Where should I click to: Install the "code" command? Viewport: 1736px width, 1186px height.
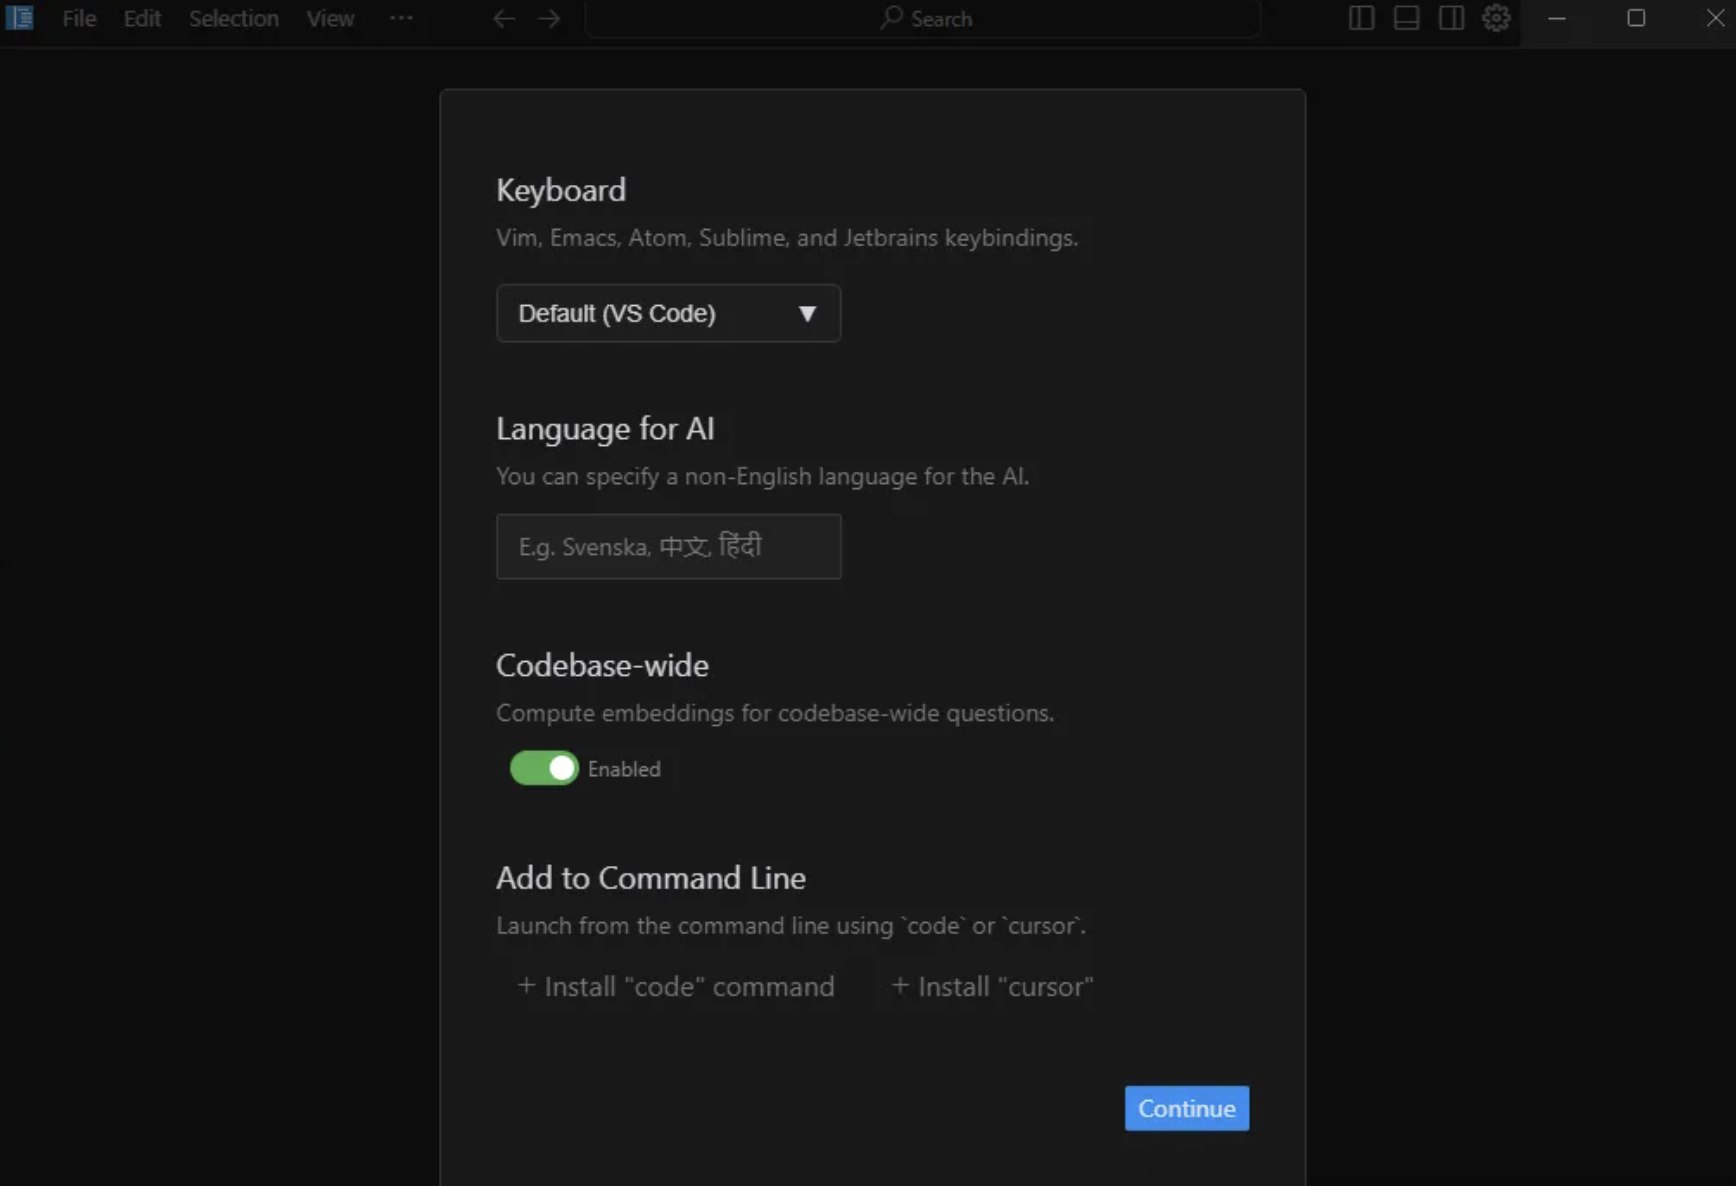tap(675, 986)
